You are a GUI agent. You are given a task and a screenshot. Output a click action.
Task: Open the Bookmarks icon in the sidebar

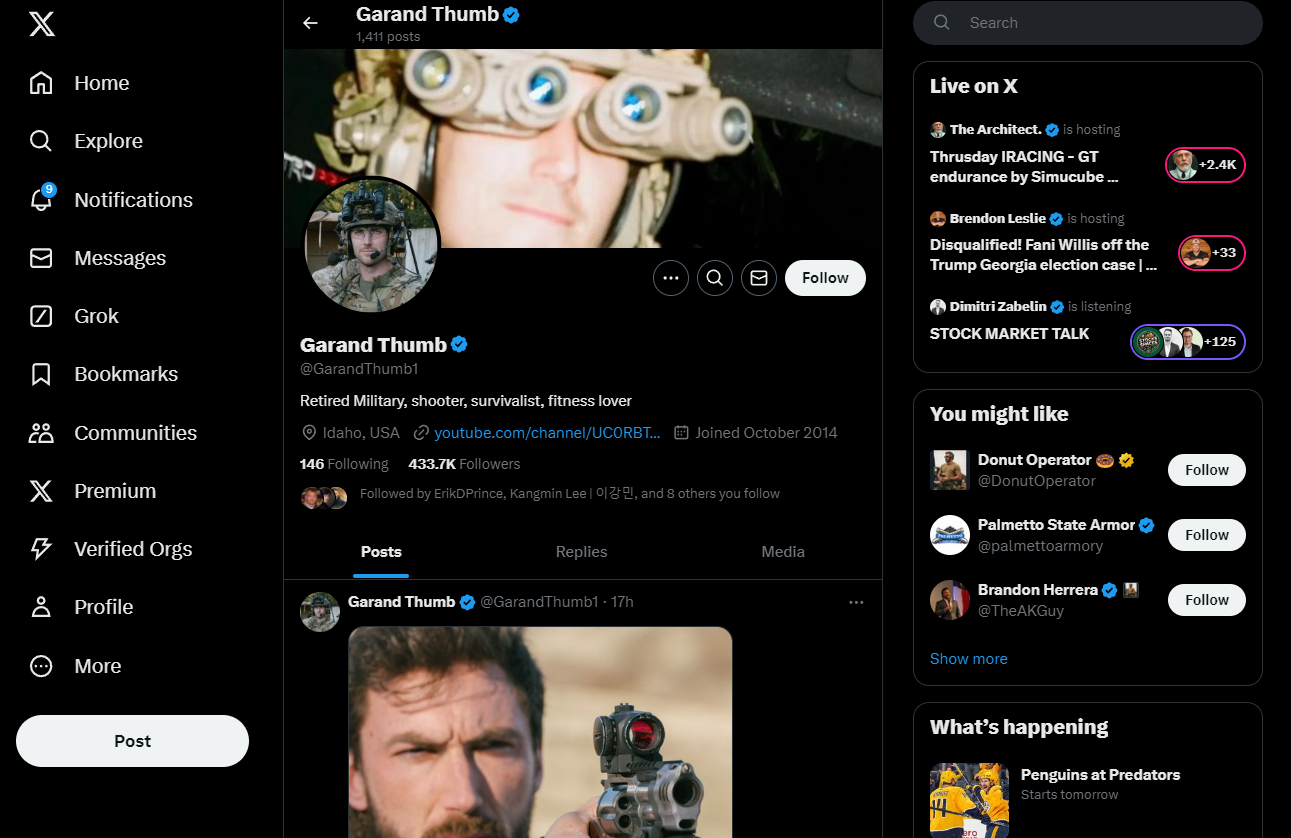coord(41,374)
